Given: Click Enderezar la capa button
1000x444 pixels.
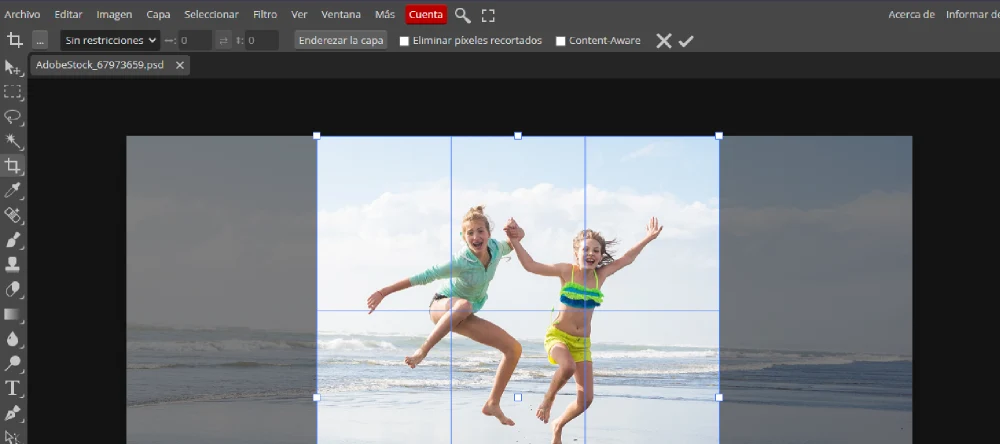Looking at the screenshot, I should tap(341, 40).
